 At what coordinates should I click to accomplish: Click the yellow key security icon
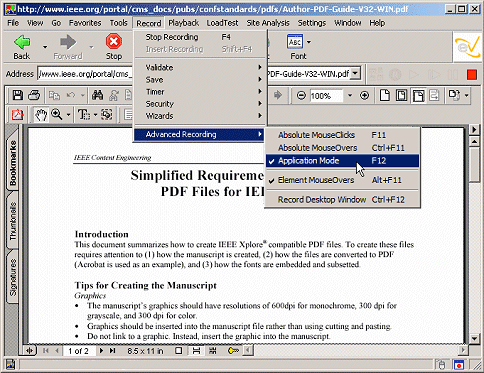pos(233,351)
